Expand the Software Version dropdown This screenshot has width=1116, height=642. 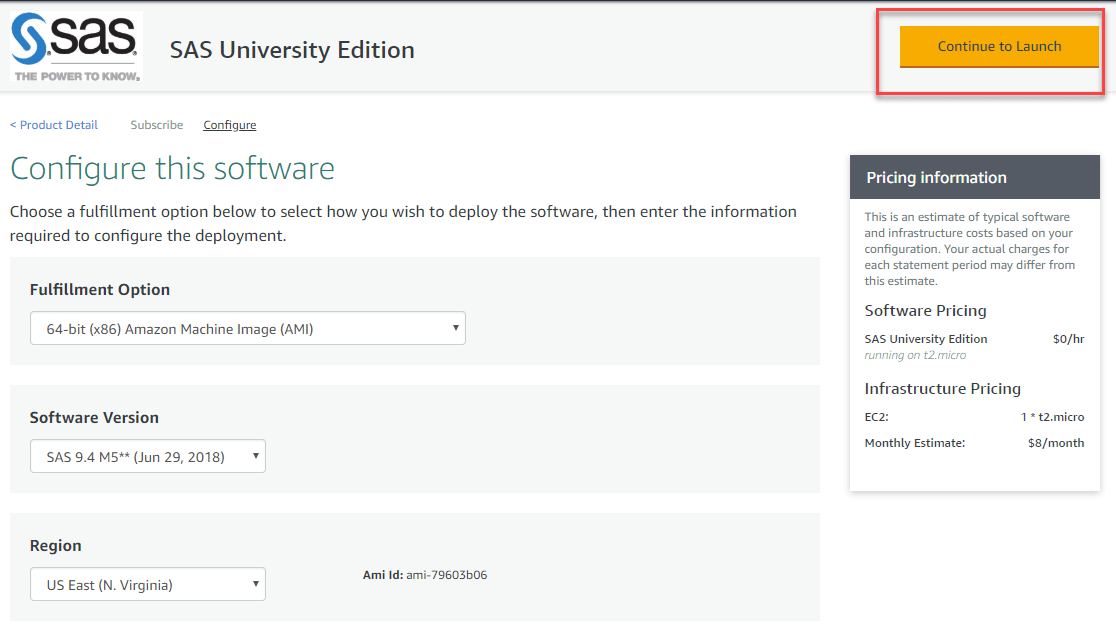tap(148, 456)
